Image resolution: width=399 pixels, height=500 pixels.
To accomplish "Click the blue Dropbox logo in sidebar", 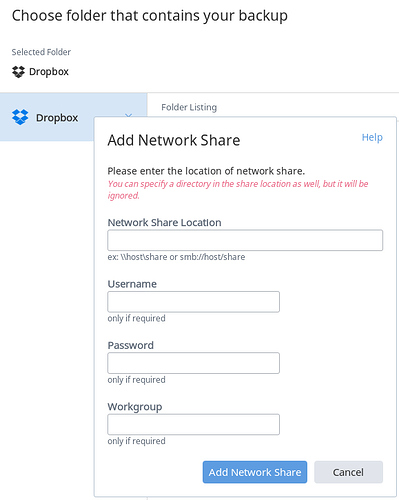I will tap(20, 117).
